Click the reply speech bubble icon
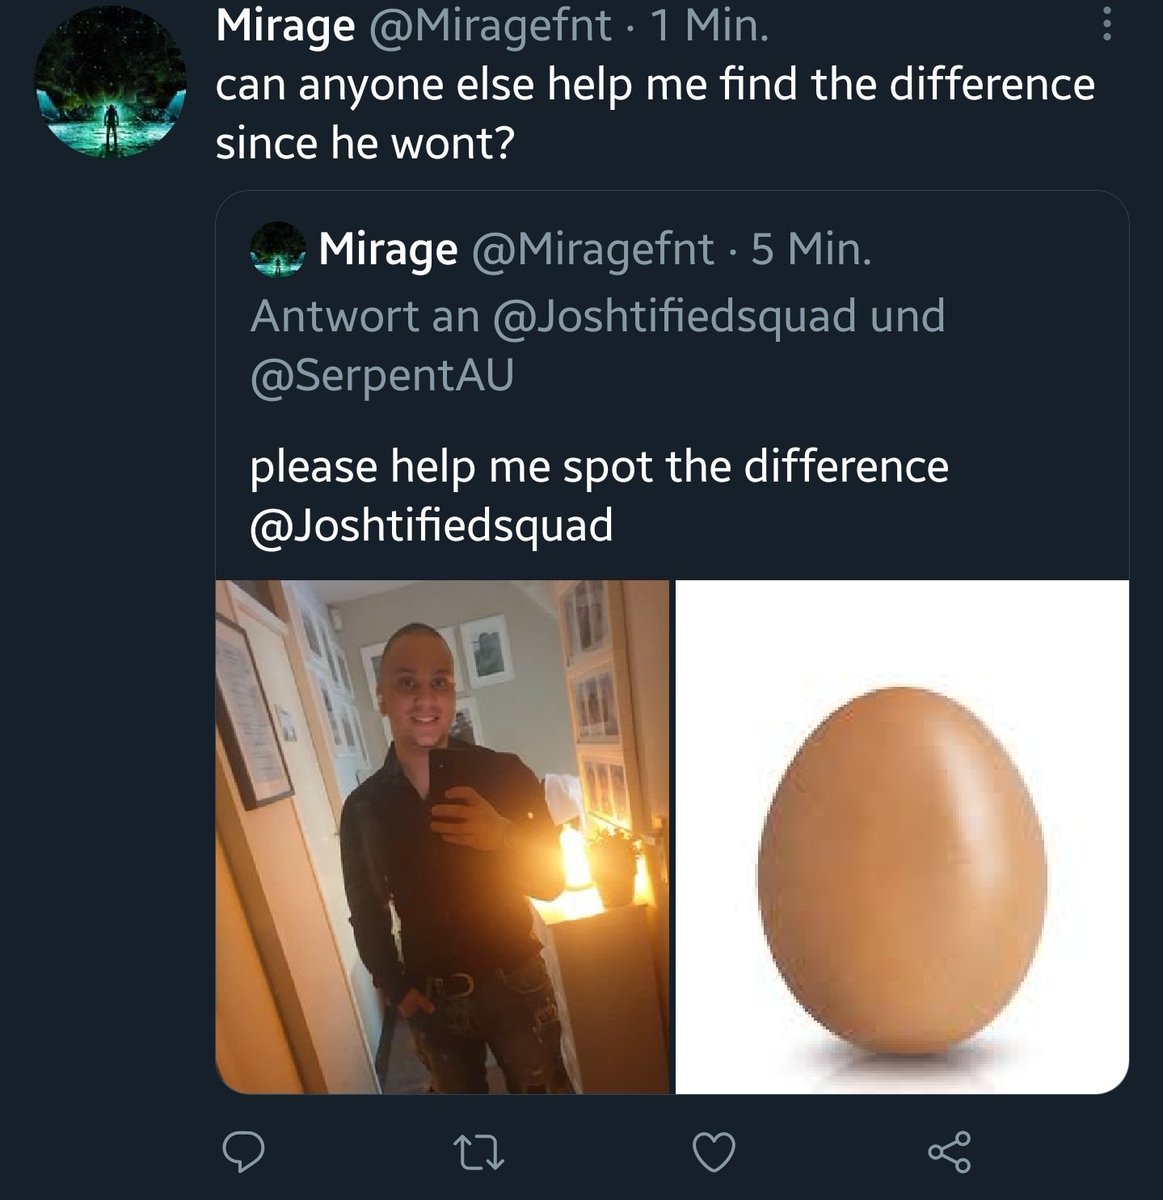 point(242,1152)
